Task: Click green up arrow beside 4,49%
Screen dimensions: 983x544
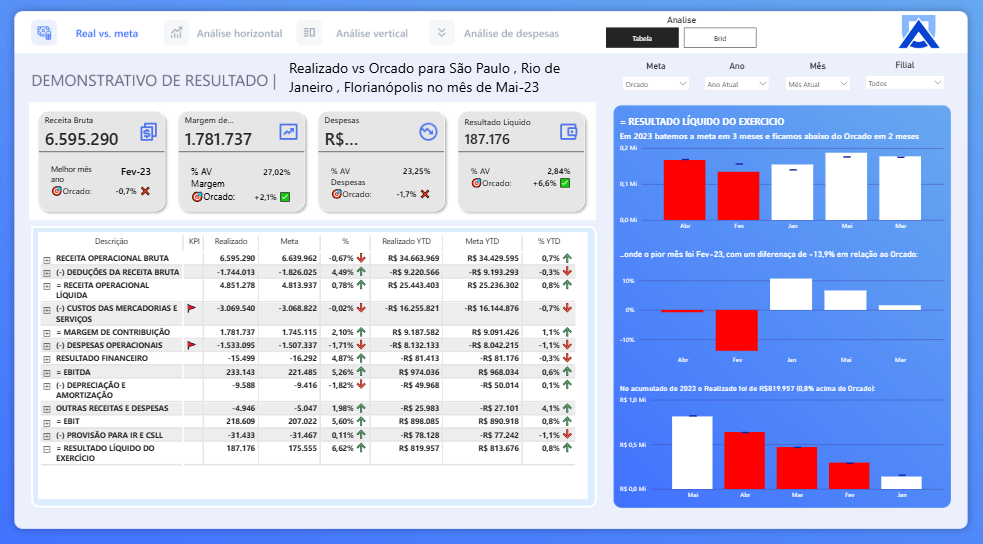Action: (x=361, y=272)
